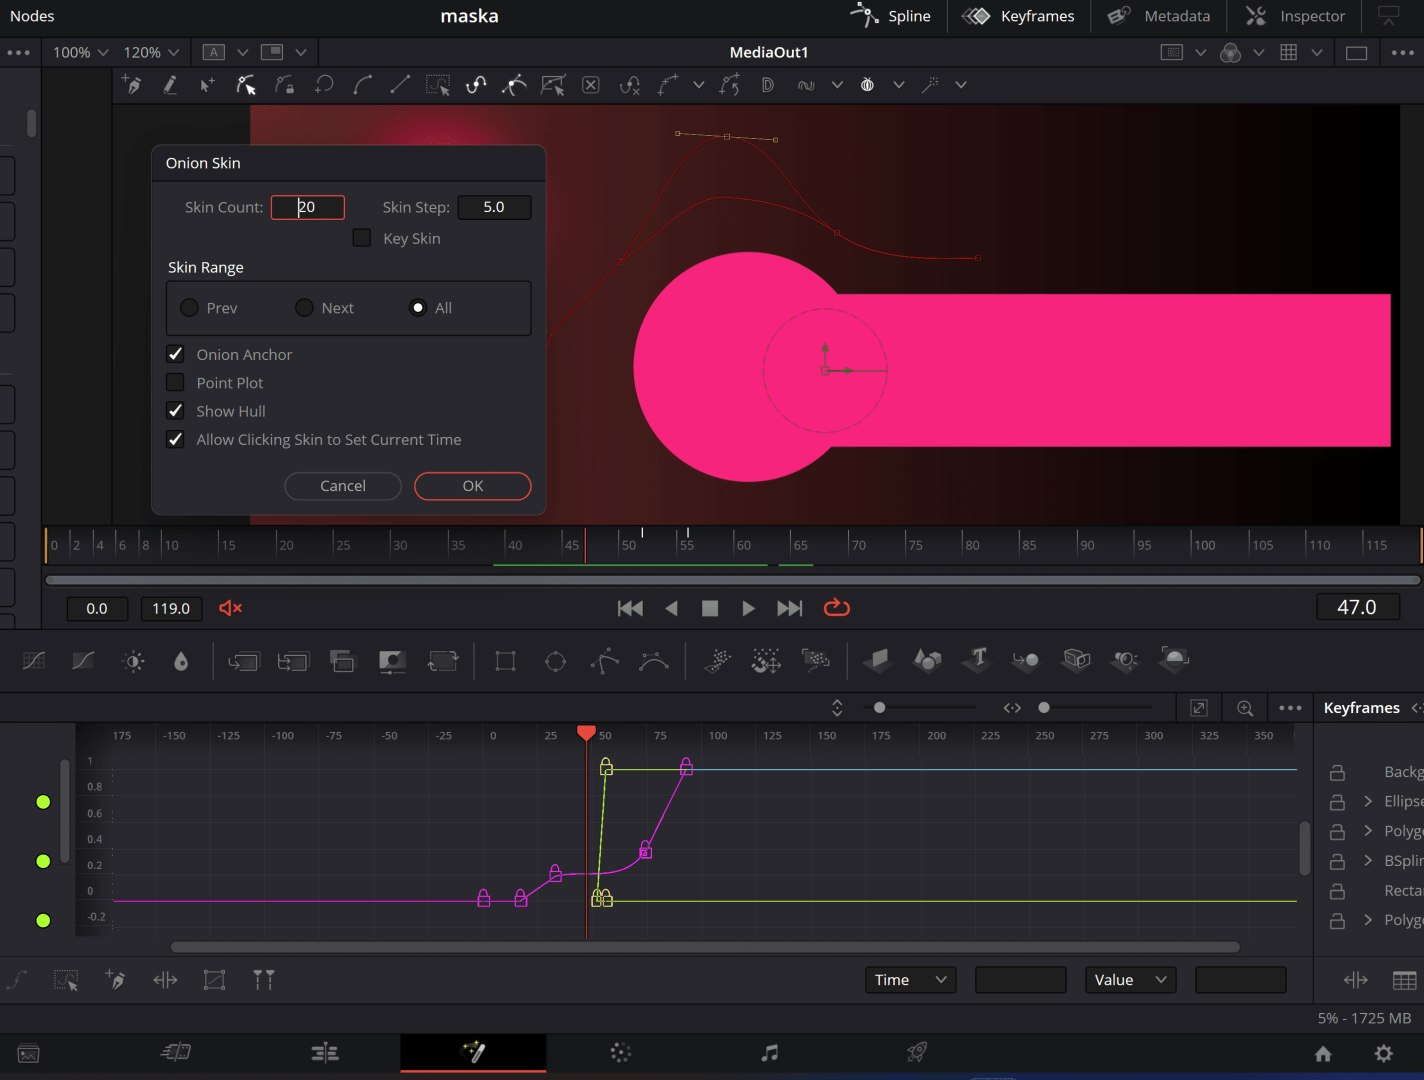1424x1080 pixels.
Task: Open the Fairlight music note page
Action: [x=769, y=1052]
